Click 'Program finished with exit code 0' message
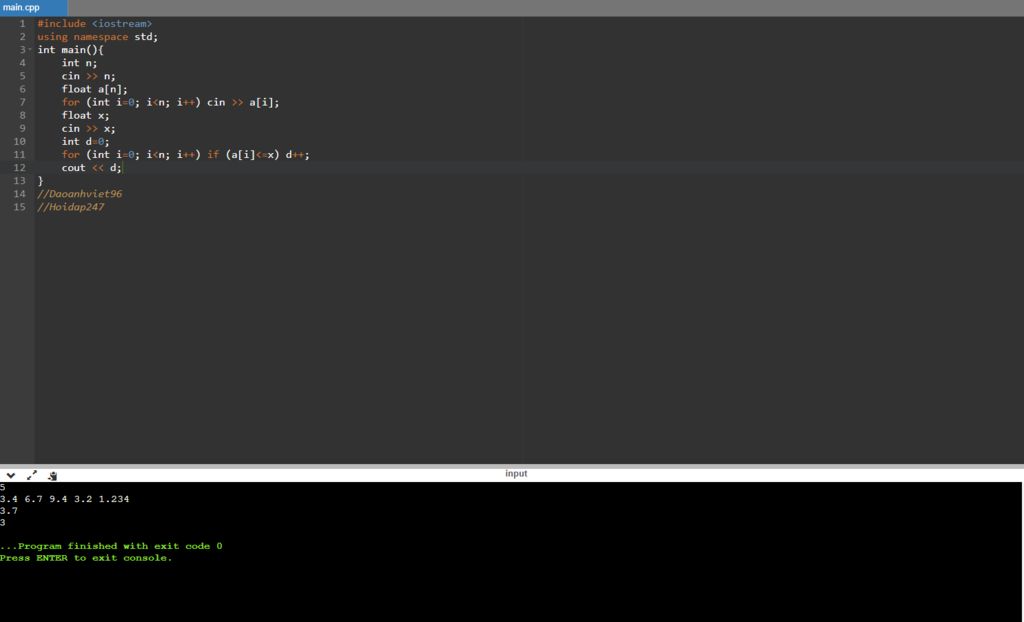The width and height of the screenshot is (1024, 622). coord(111,546)
